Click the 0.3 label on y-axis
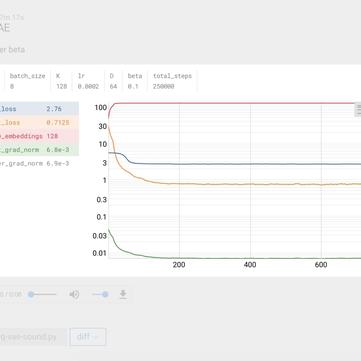361x361 pixels. pyautogui.click(x=101, y=199)
